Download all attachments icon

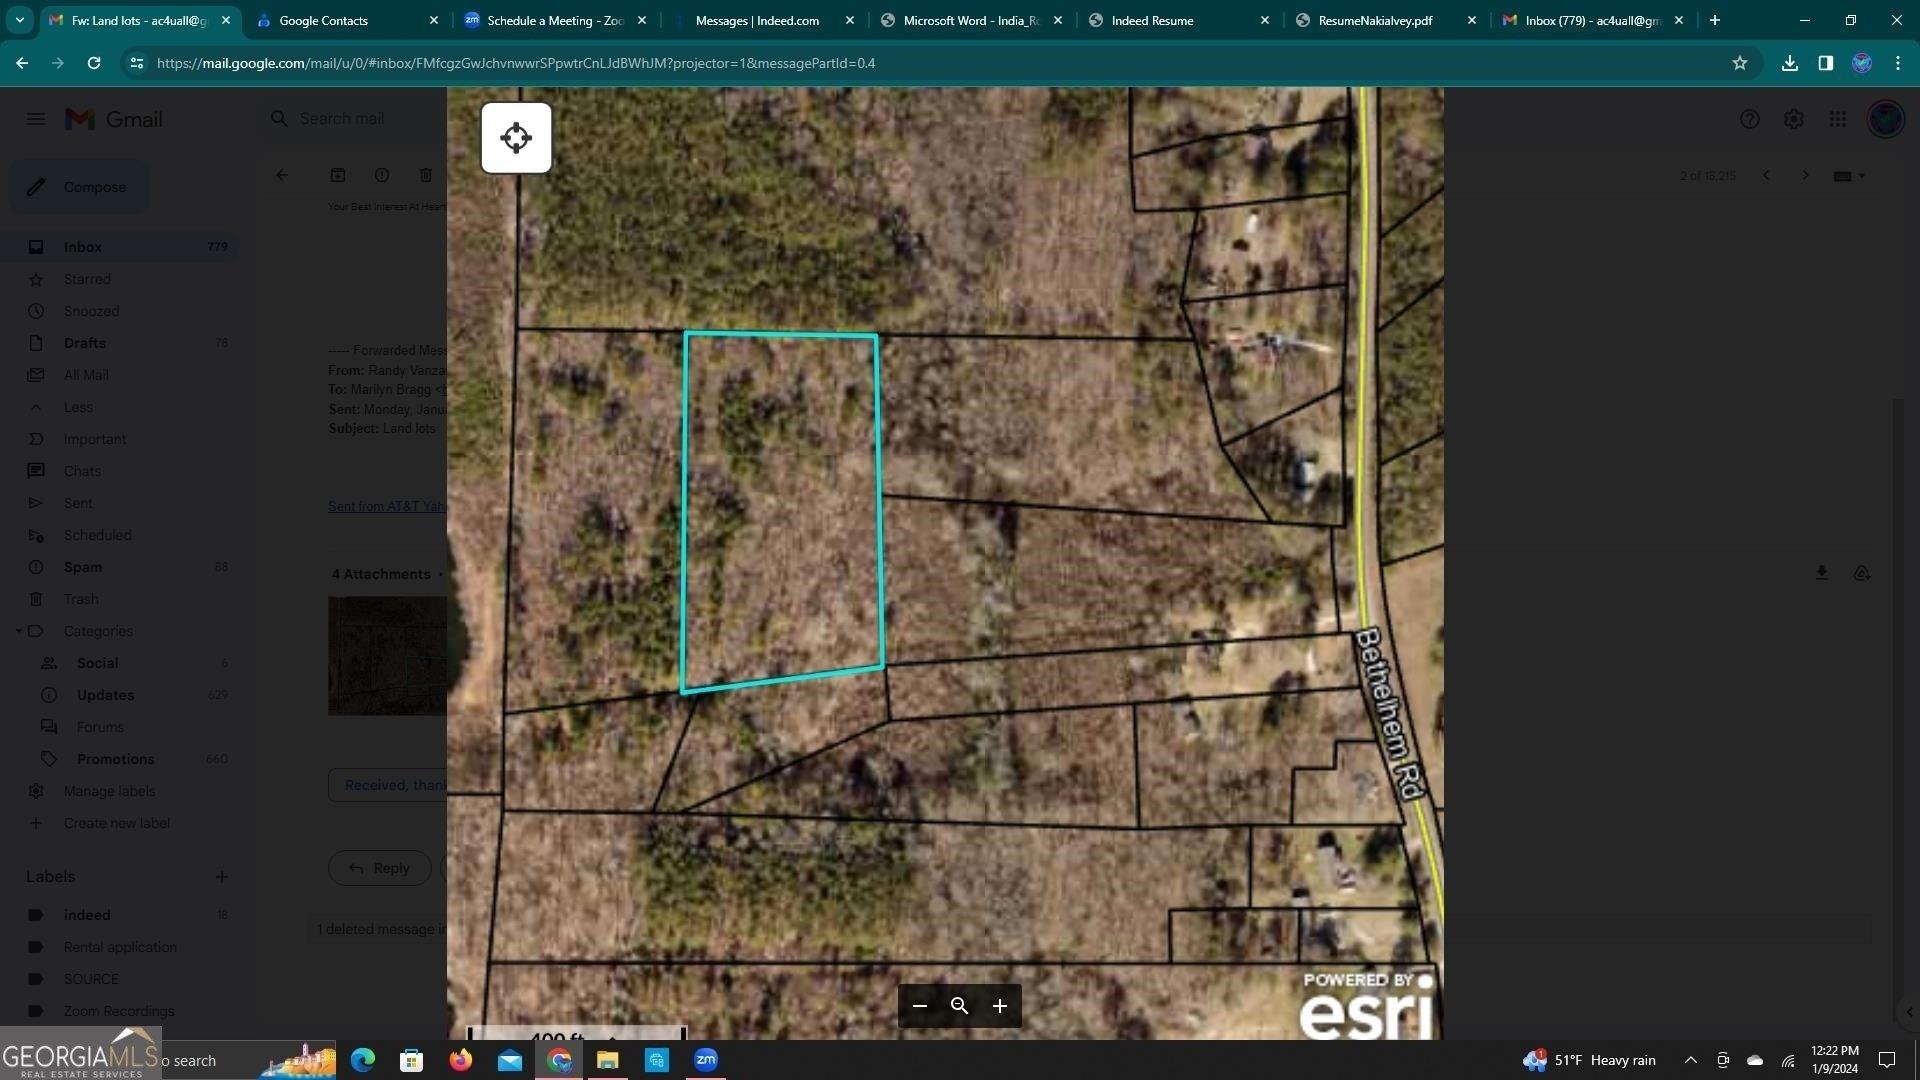(1821, 573)
